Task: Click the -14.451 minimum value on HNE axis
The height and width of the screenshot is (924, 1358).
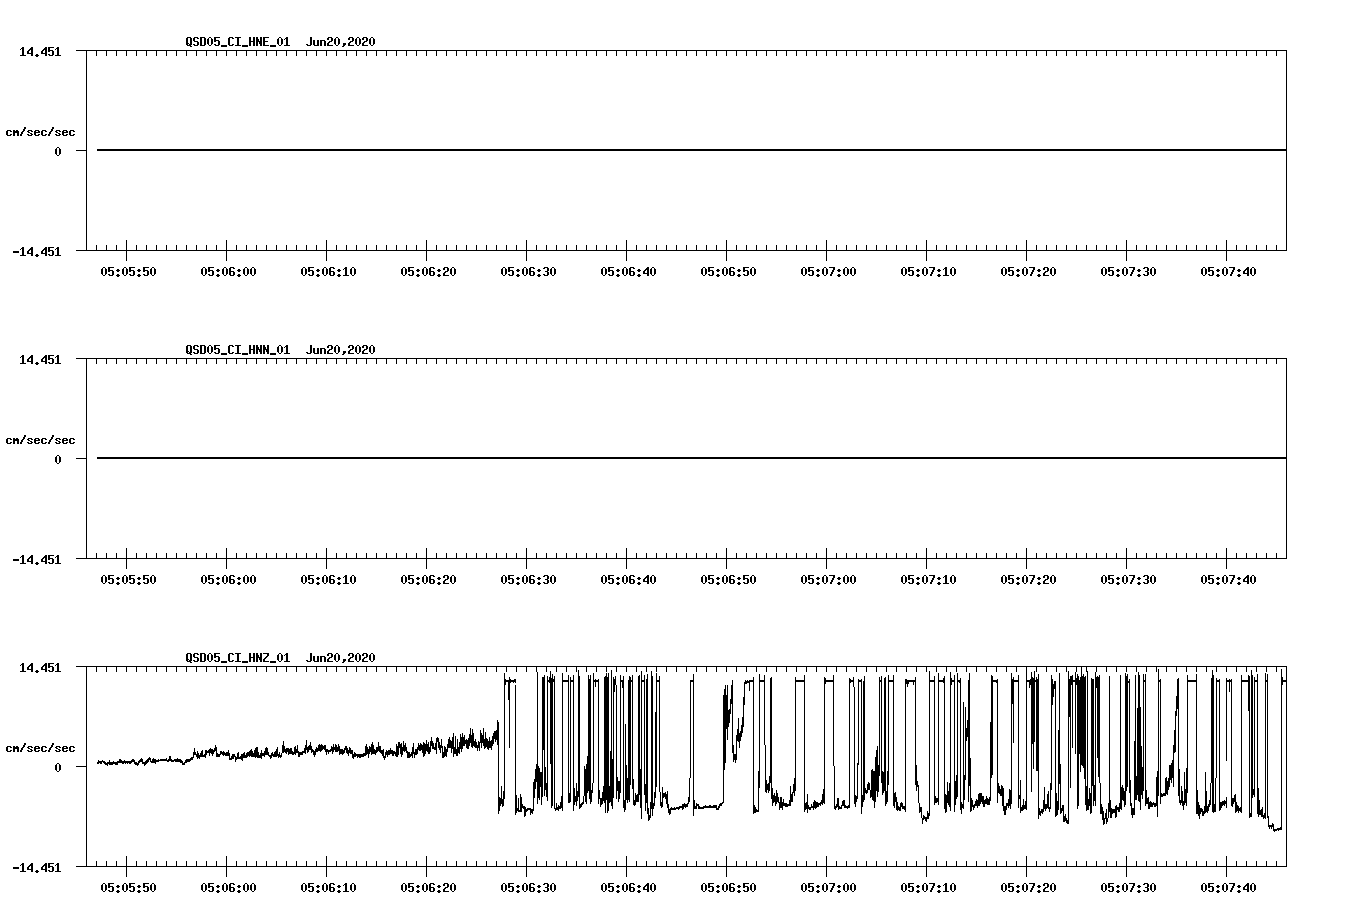Action: (x=37, y=252)
